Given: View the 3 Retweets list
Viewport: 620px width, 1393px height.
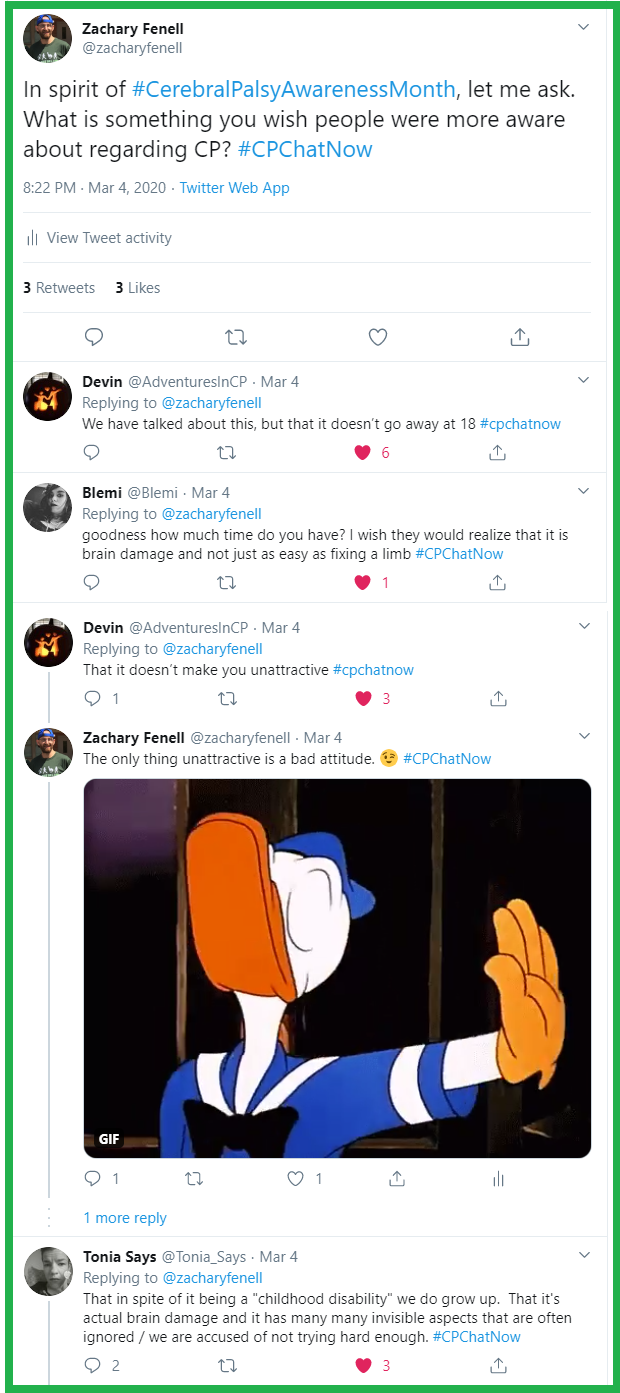Looking at the screenshot, I should (x=60, y=288).
